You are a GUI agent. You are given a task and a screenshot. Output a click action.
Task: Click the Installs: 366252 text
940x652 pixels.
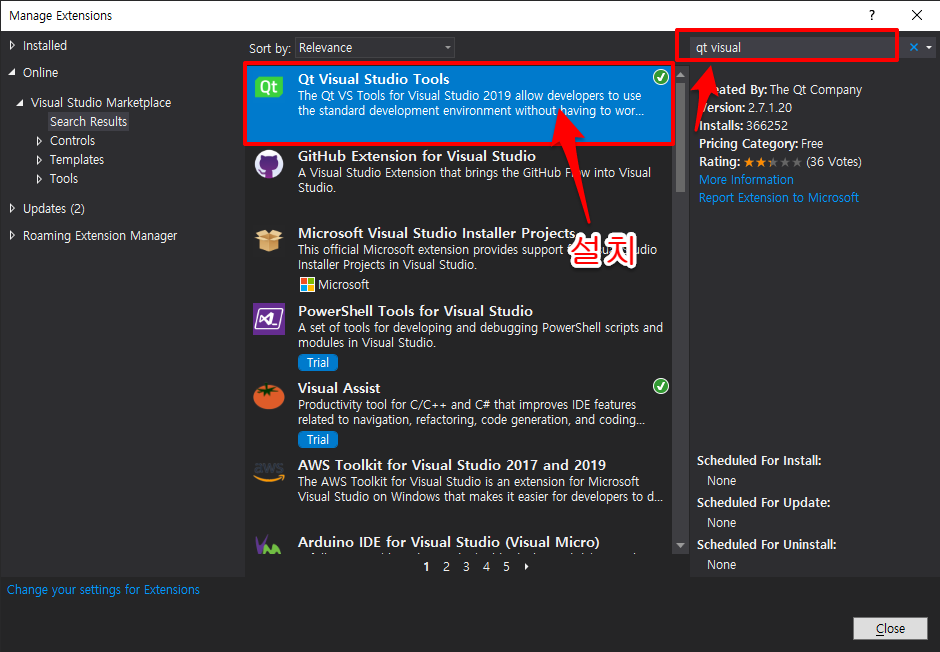pyautogui.click(x=743, y=126)
